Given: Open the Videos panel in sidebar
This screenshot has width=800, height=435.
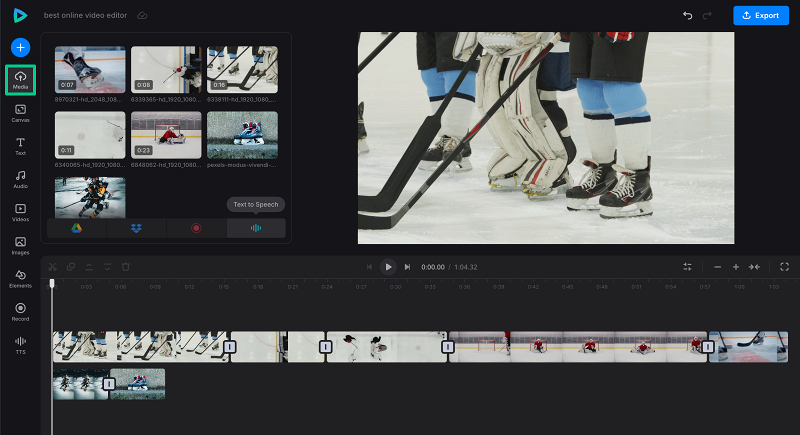Looking at the screenshot, I should click(20, 213).
